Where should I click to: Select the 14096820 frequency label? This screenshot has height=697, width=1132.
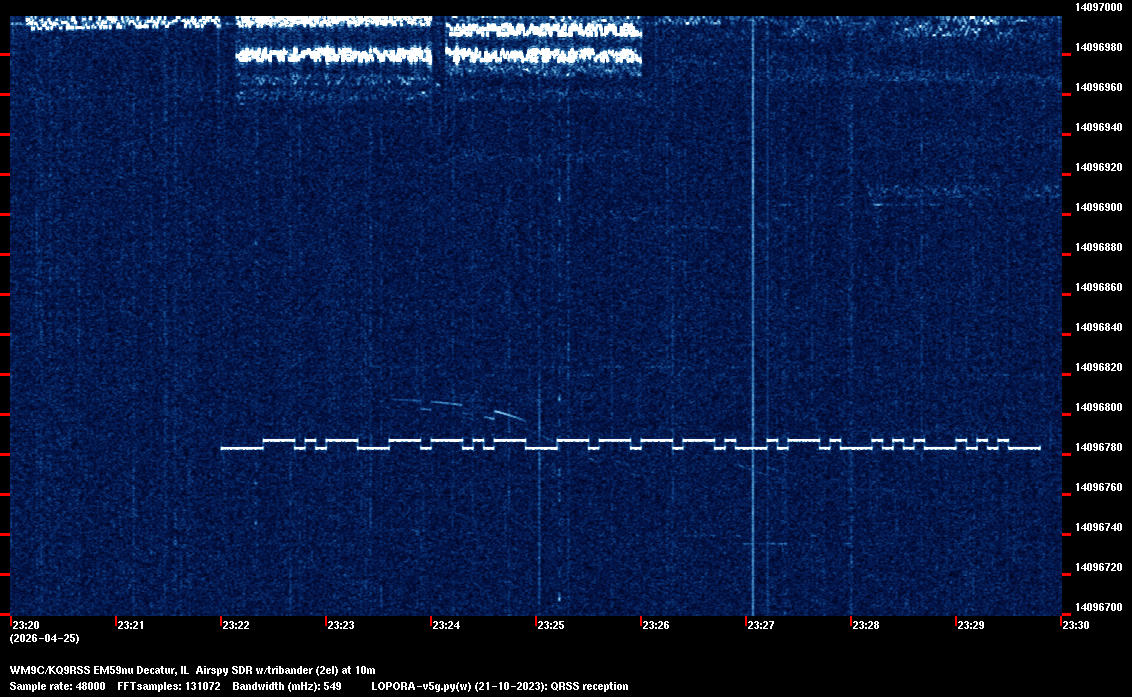[1099, 368]
